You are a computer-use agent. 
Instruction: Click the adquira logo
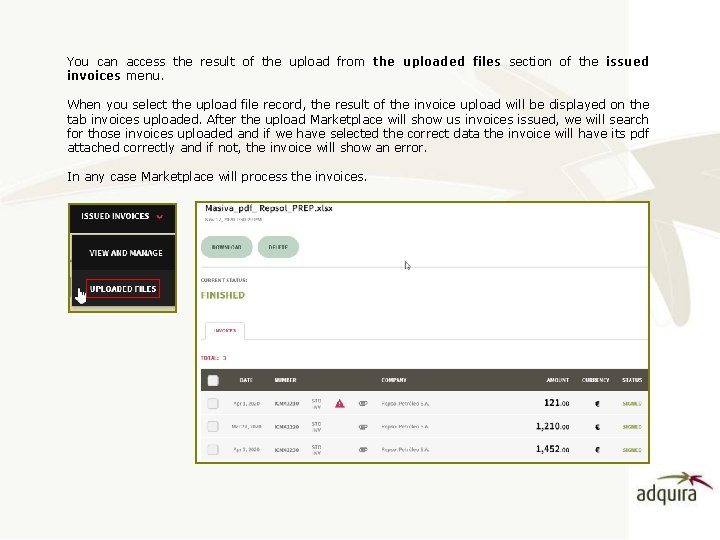click(x=674, y=489)
